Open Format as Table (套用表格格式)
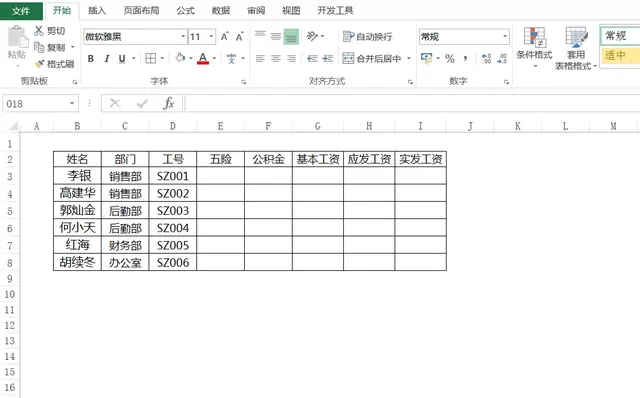The height and width of the screenshot is (398, 640). click(576, 48)
